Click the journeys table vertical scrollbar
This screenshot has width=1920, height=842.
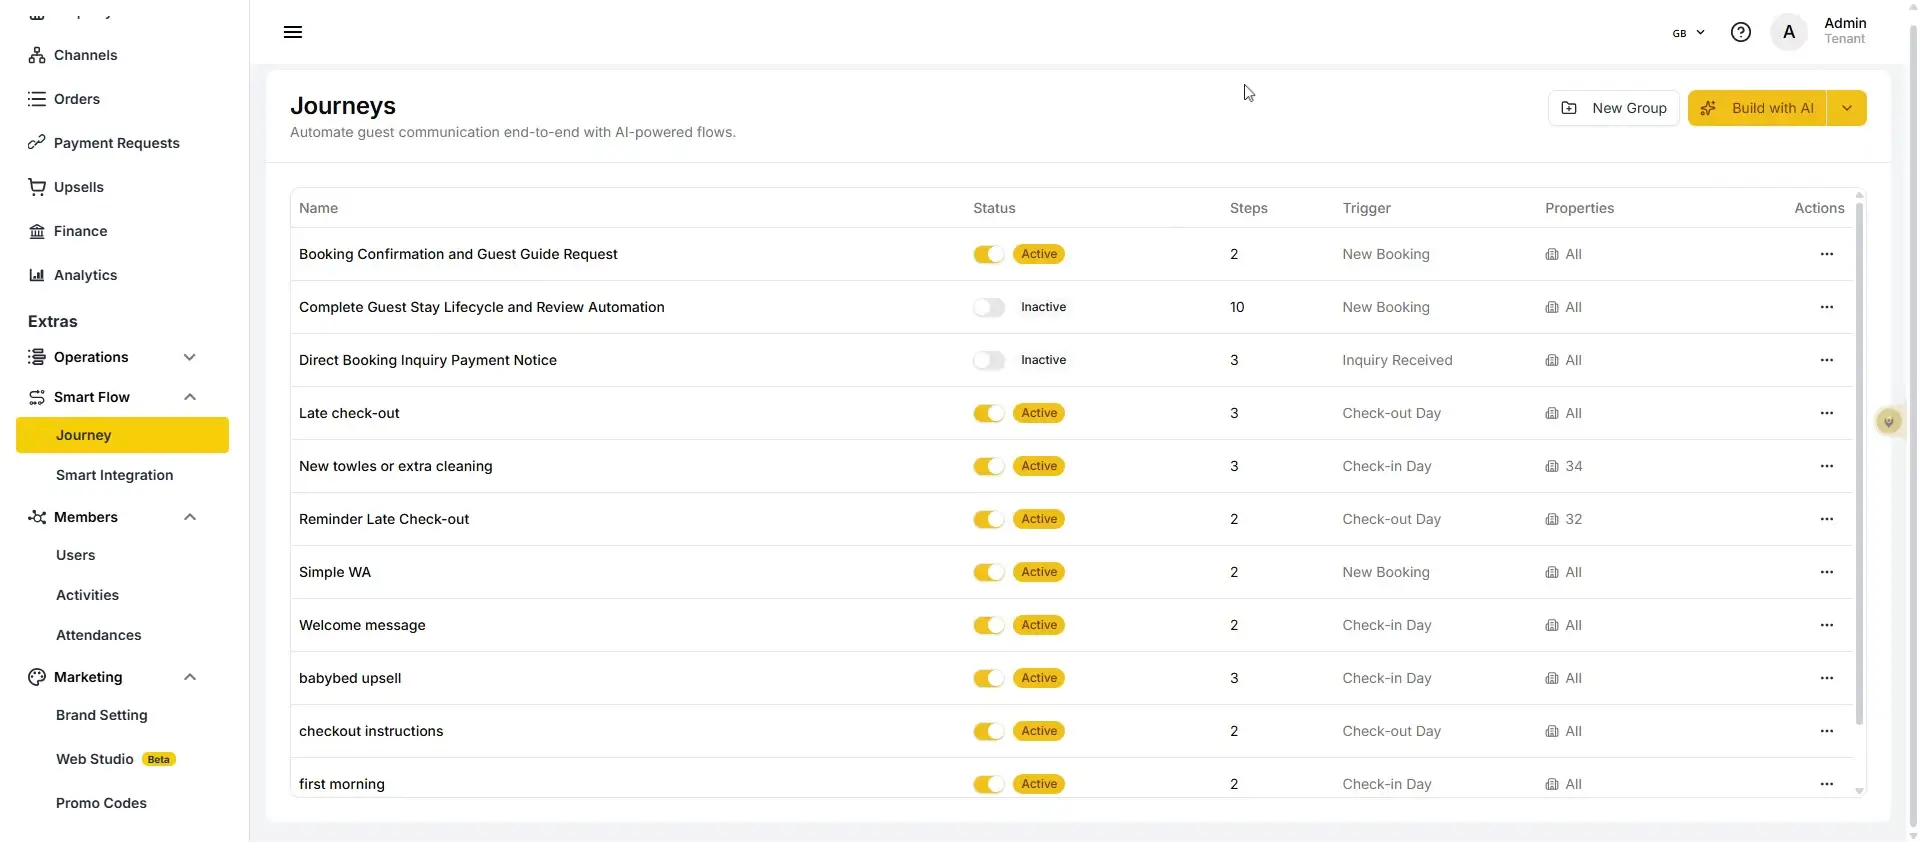pos(1859,463)
